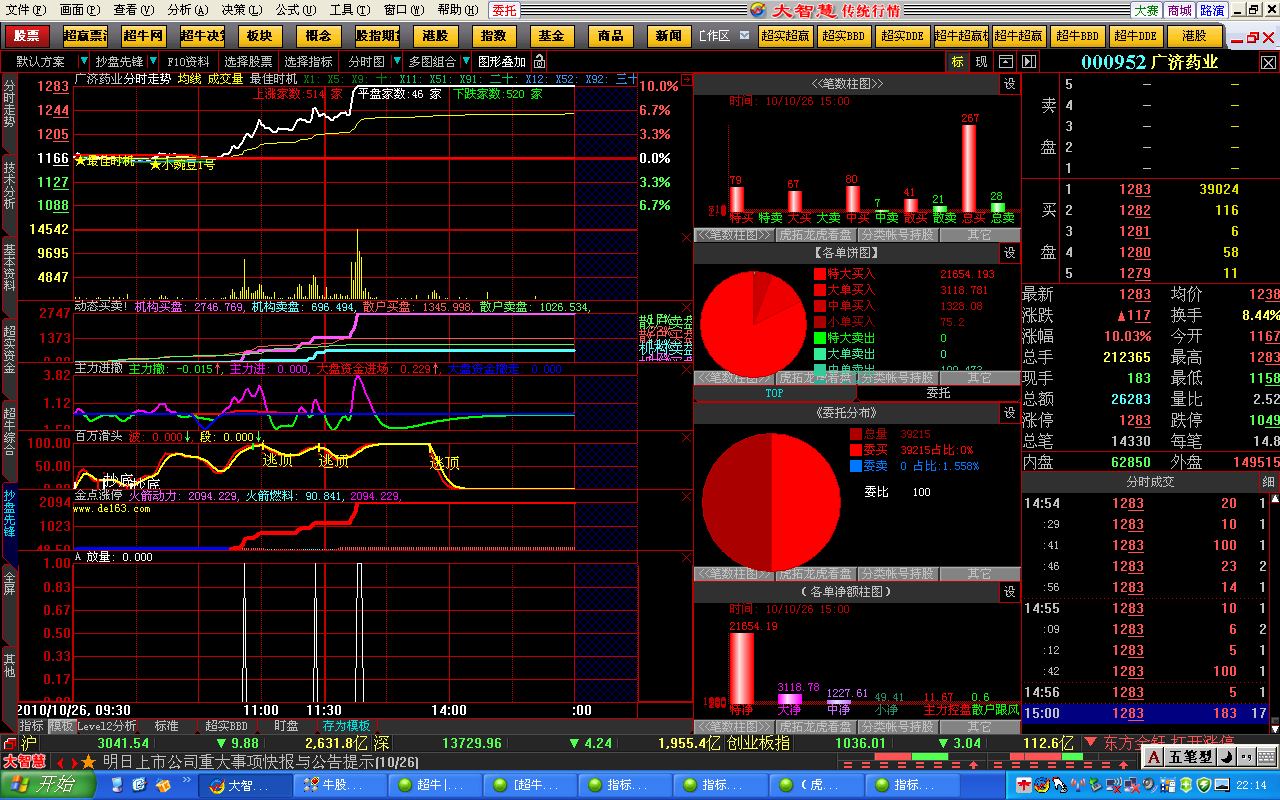
Task: Expand the dropdown arrow after 抄盘先锋
Action: click(x=153, y=61)
